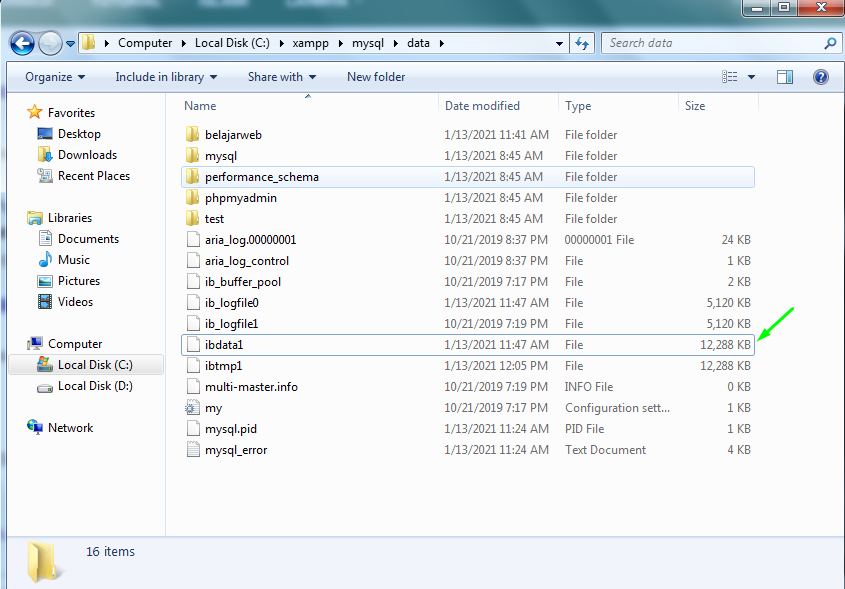Expand arrow after Computer in address bar
The image size is (845, 589).
click(x=184, y=44)
